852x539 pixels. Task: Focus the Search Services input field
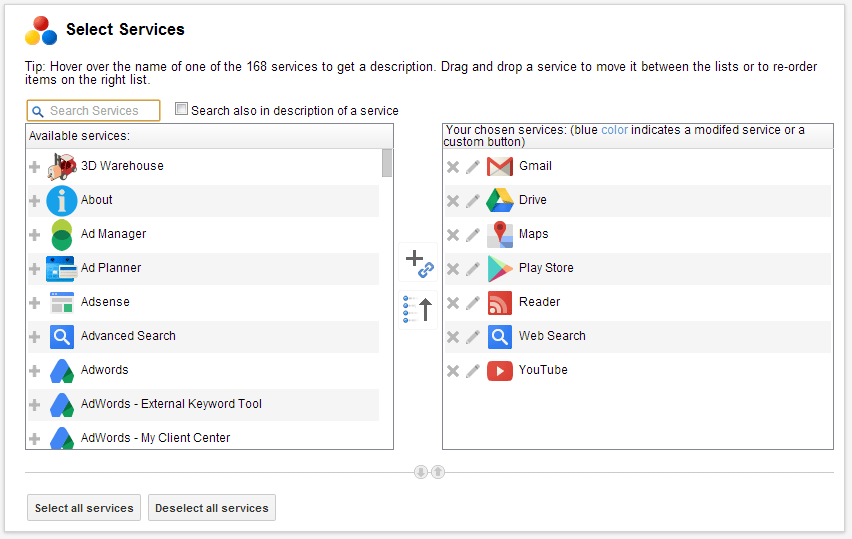pos(93,110)
